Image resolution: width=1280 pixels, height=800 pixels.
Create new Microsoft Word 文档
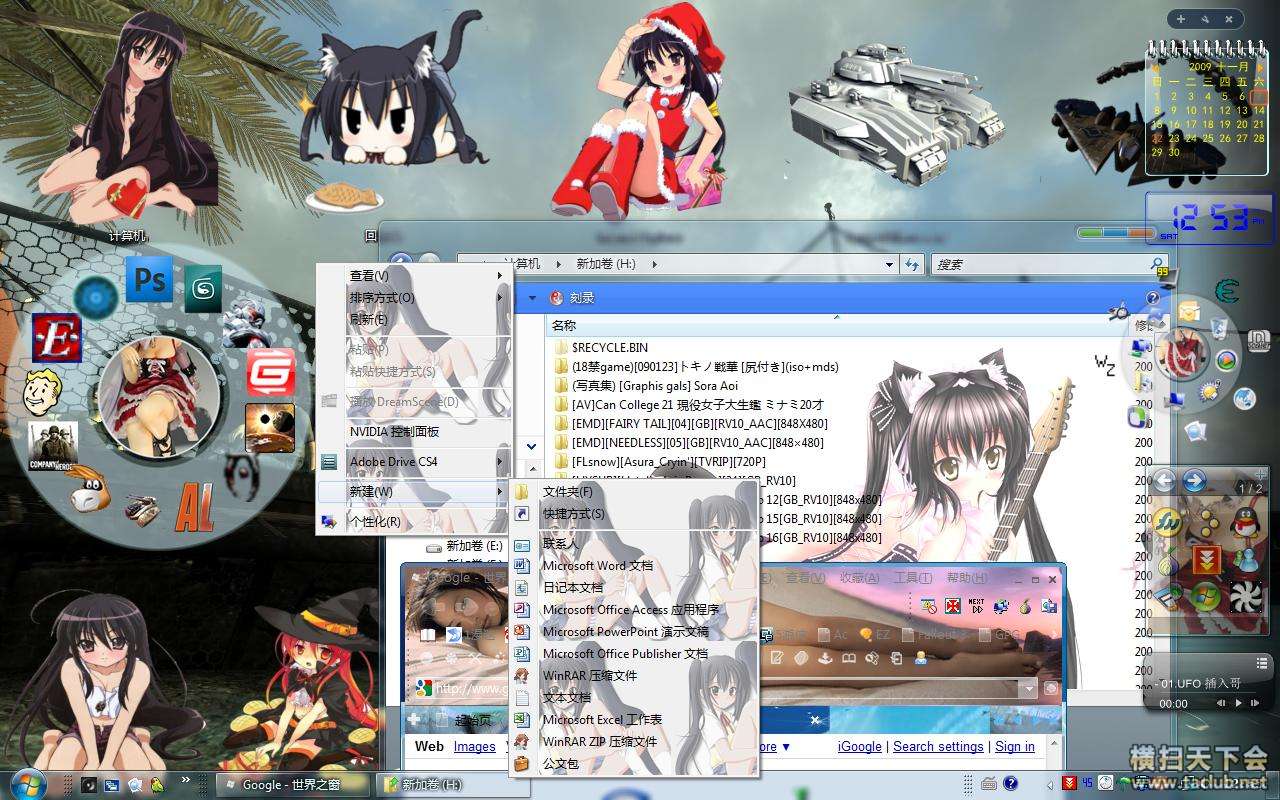tap(634, 565)
